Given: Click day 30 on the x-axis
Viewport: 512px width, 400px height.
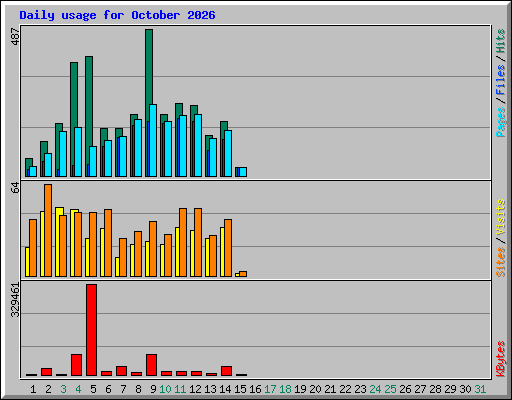Looking at the screenshot, I should (465, 389).
